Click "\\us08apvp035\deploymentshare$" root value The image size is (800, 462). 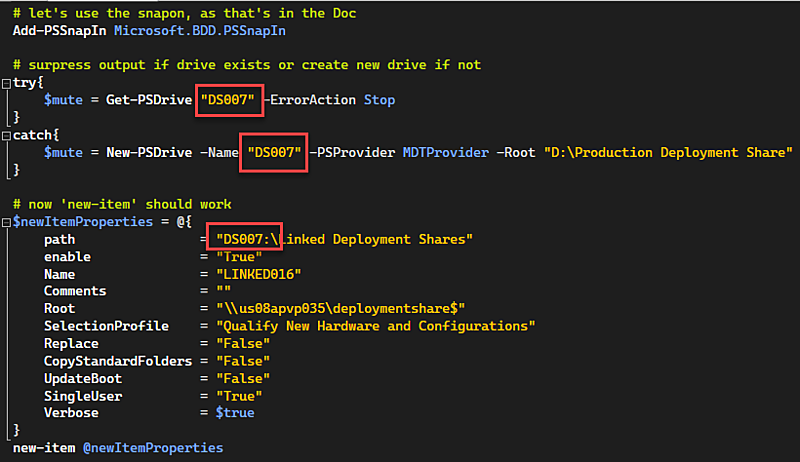(x=340, y=309)
